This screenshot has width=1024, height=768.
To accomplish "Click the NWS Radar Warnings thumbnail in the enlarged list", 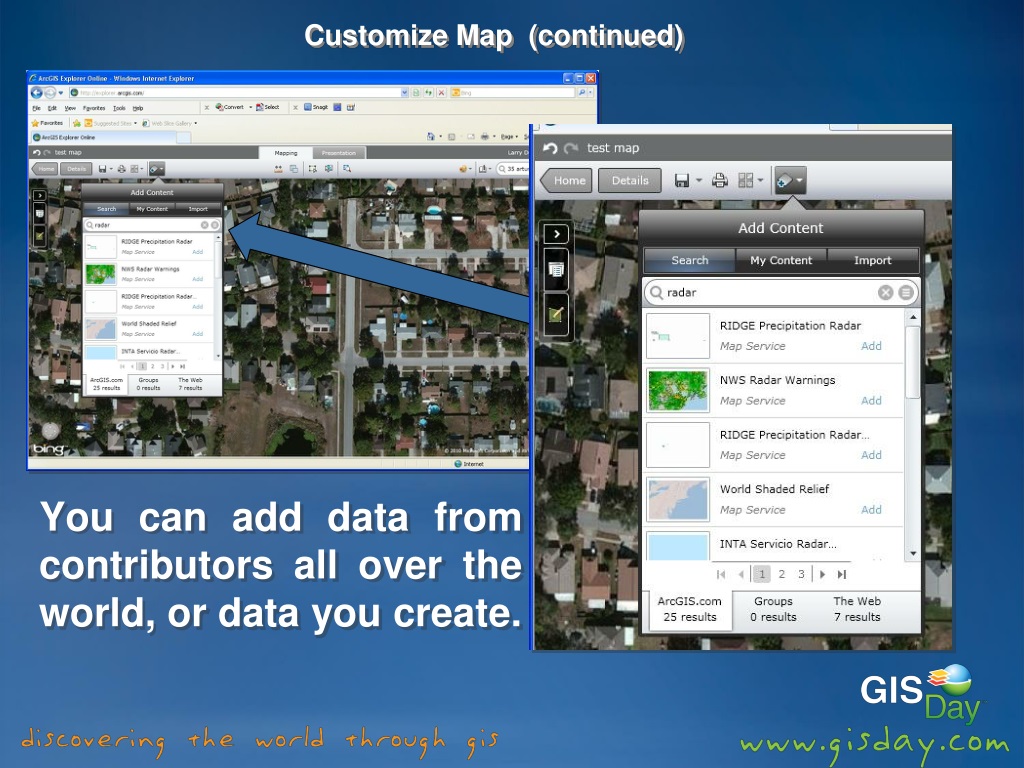I will [x=678, y=390].
